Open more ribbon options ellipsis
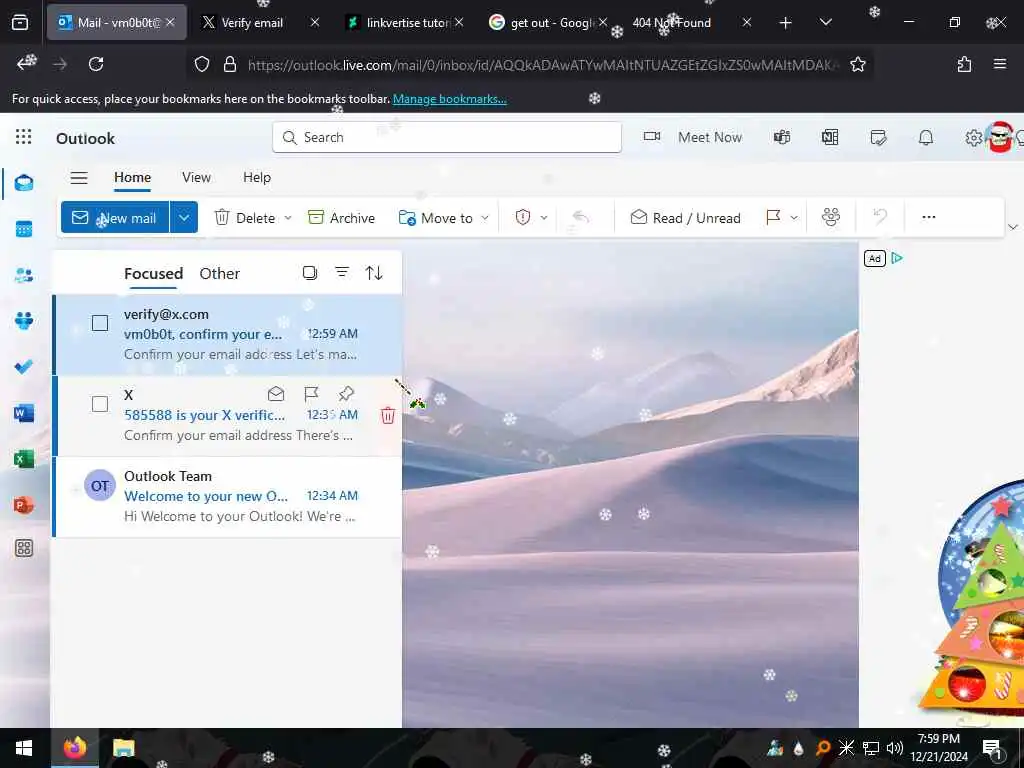1024x768 pixels. [x=929, y=217]
